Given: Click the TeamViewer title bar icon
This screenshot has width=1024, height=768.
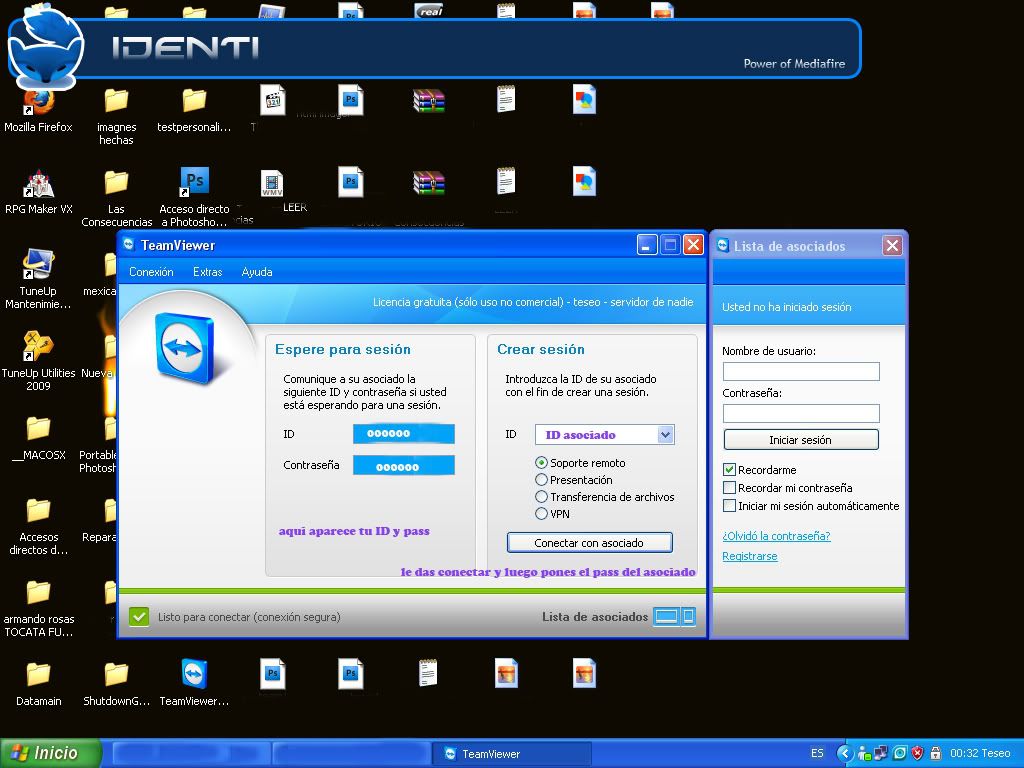Looking at the screenshot, I should (x=129, y=245).
